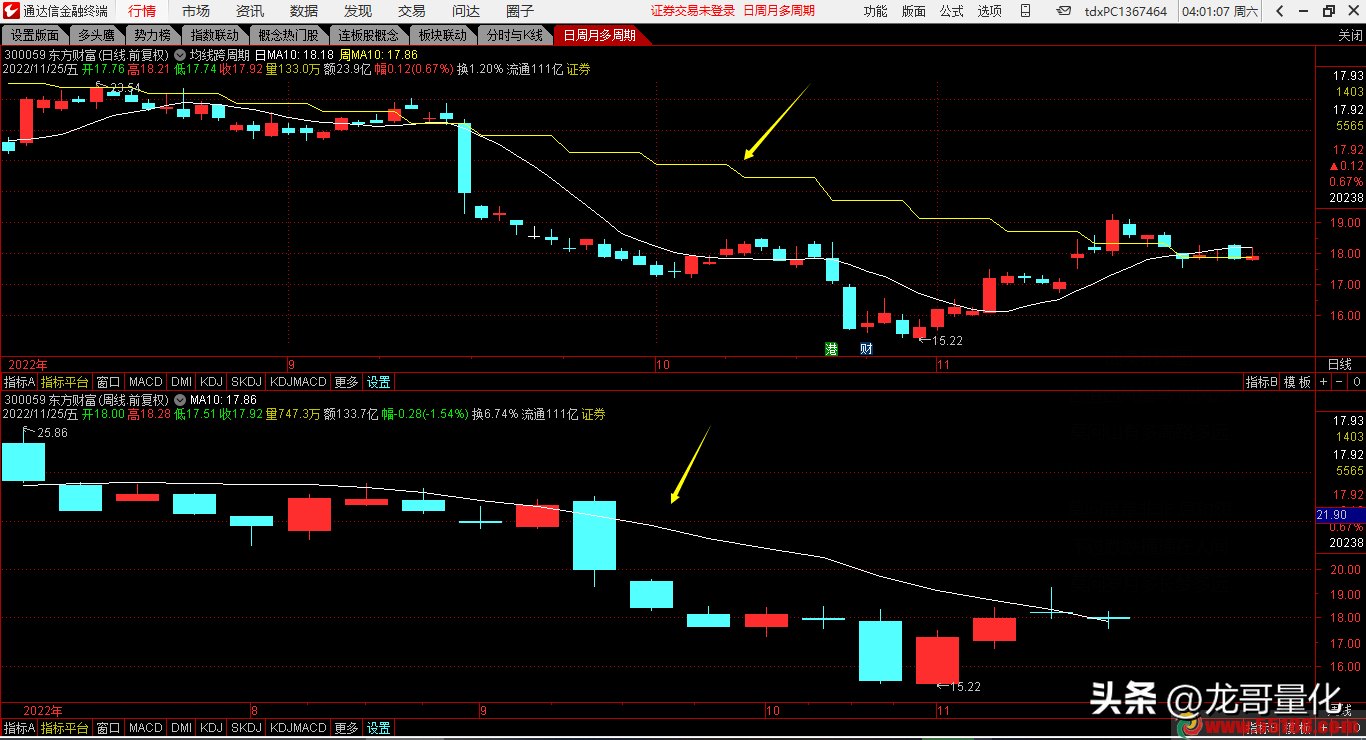
Task: Click the plus zoom-in button on chart
Action: coord(1323,382)
